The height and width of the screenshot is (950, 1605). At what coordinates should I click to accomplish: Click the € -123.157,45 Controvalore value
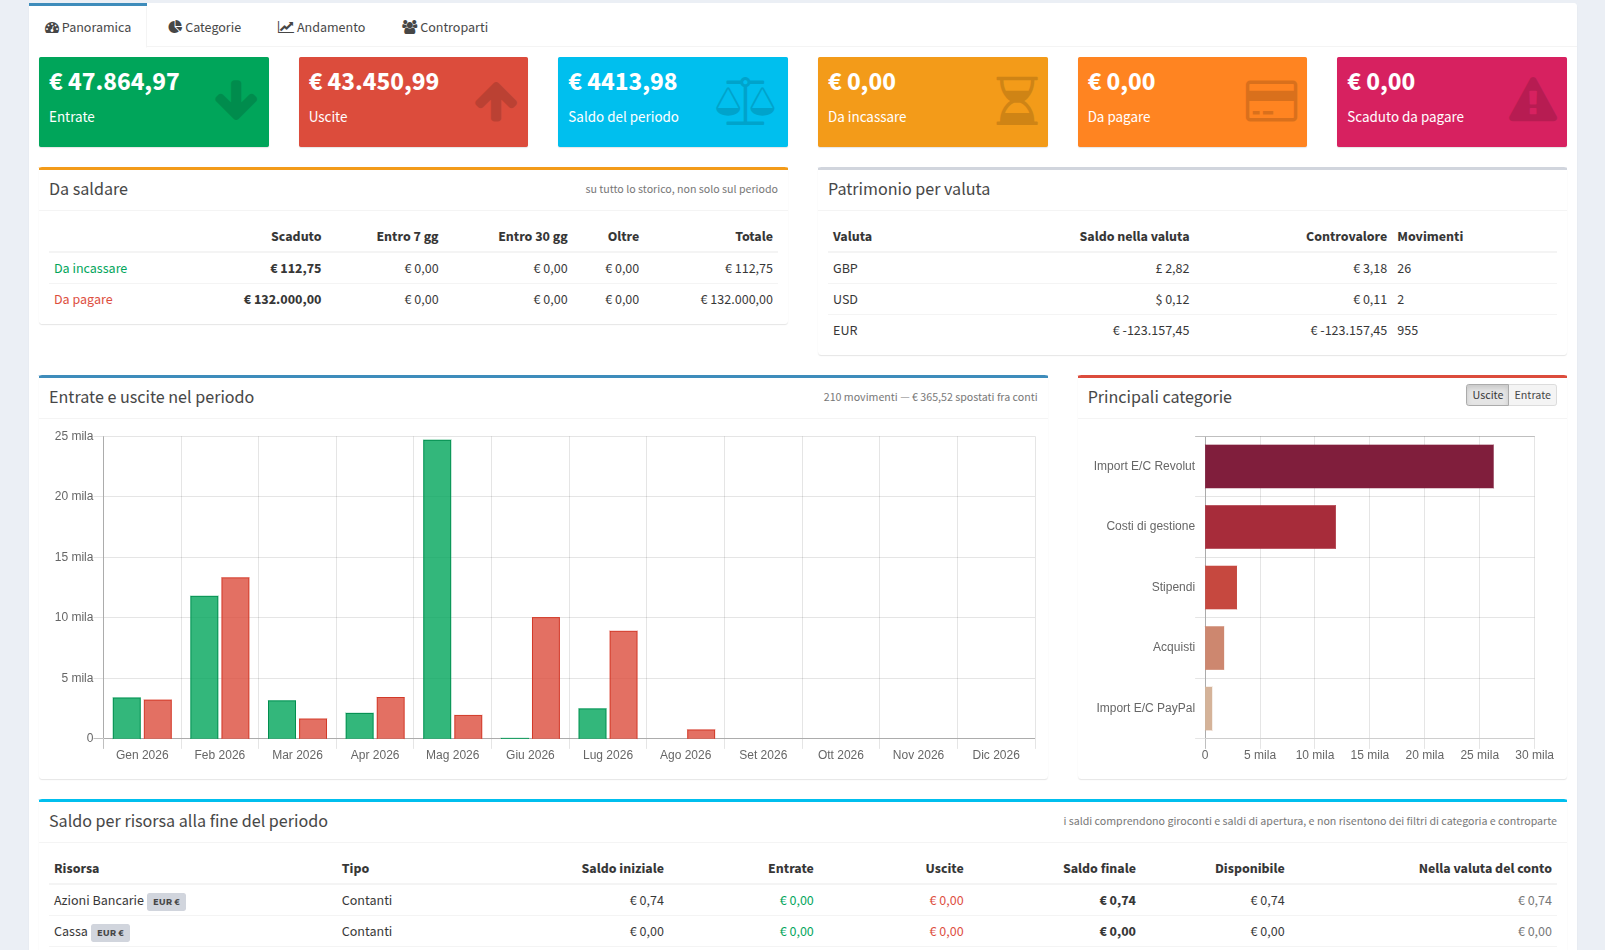pos(1349,330)
